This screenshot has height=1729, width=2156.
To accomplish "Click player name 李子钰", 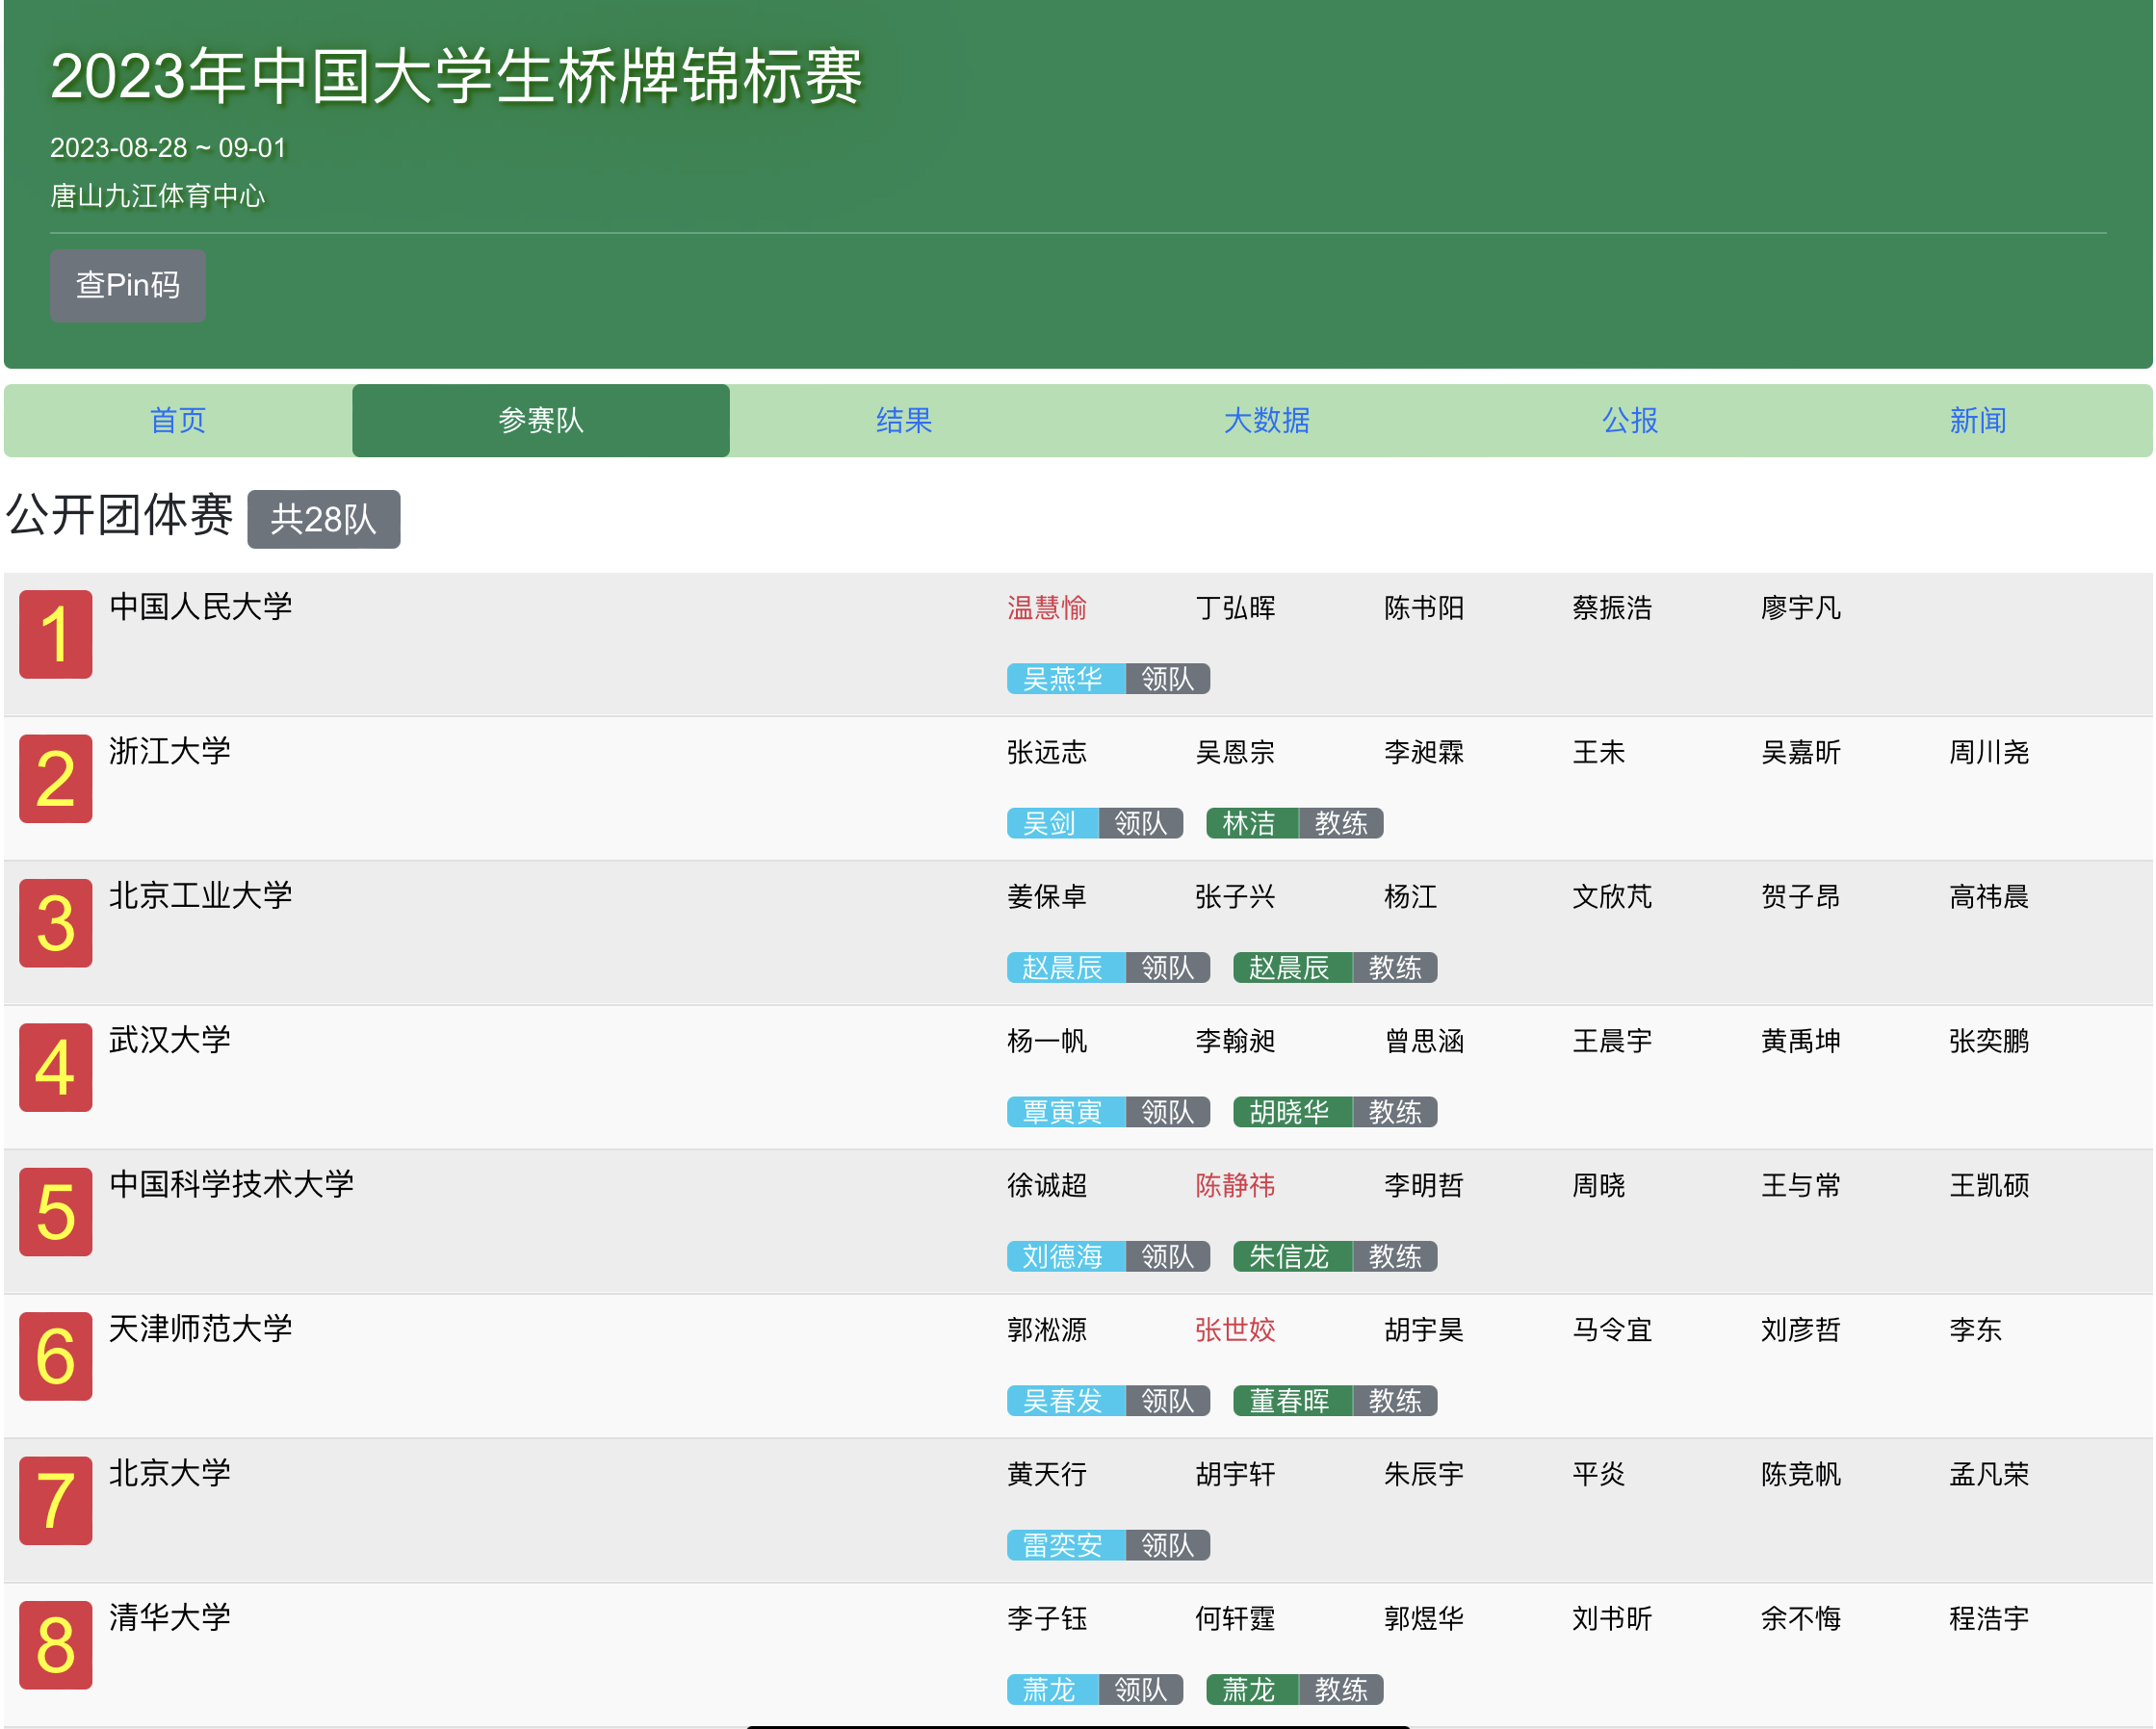I will tap(1047, 1619).
